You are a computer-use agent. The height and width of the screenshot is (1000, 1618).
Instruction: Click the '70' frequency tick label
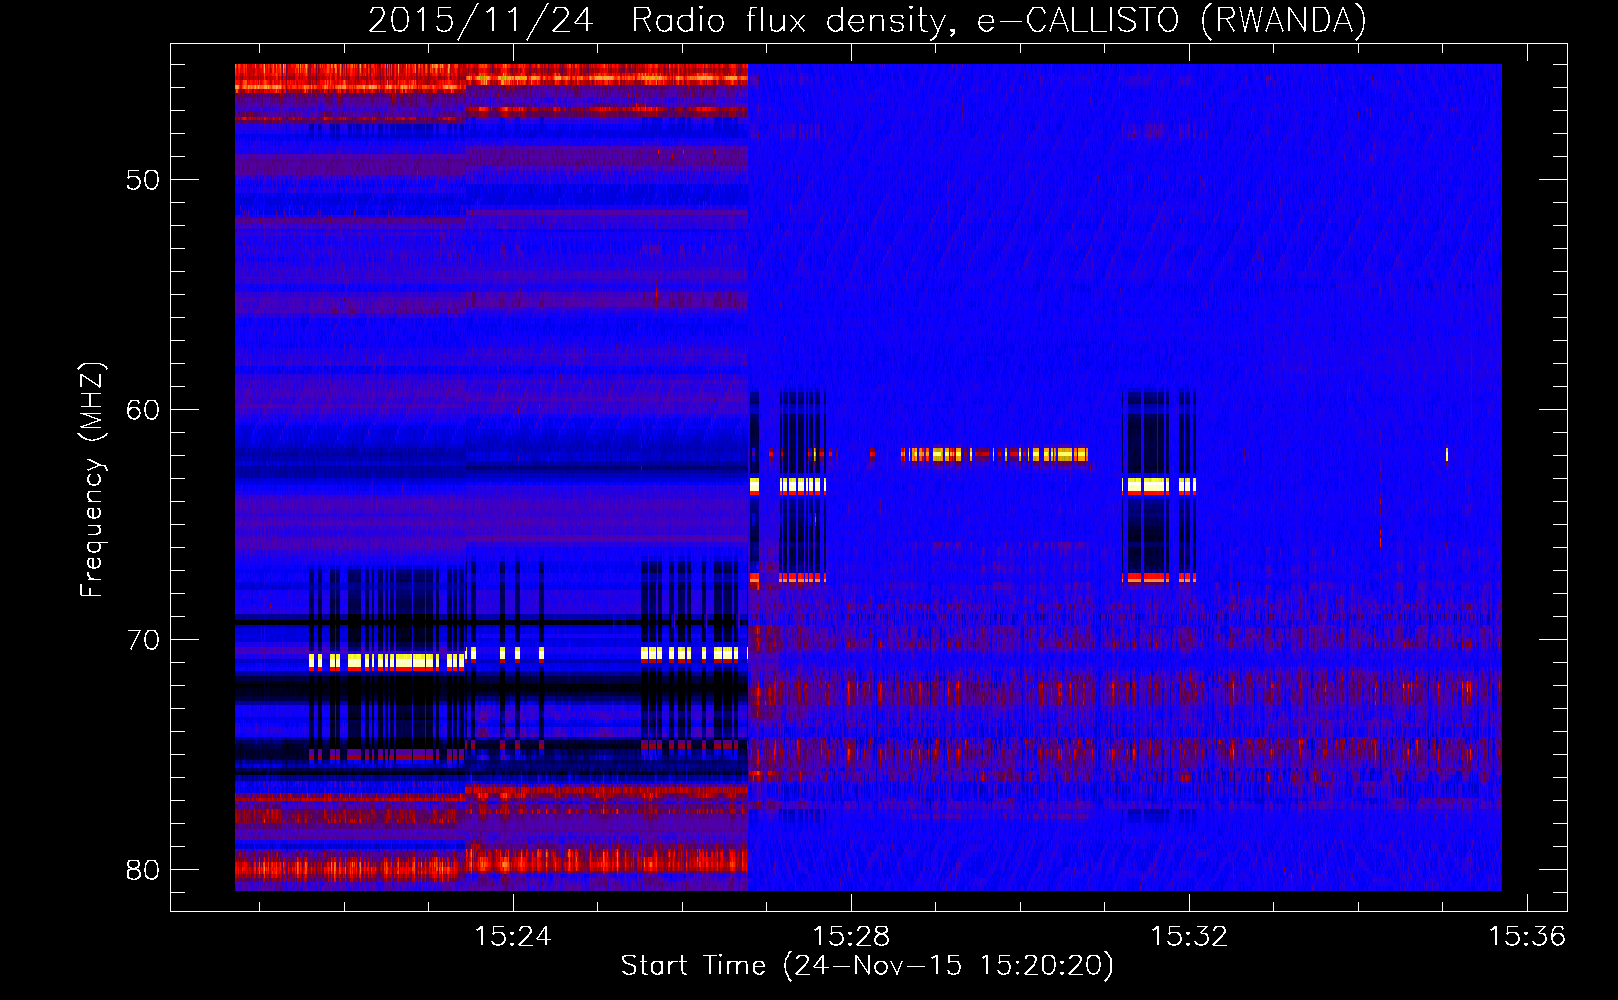pos(143,640)
